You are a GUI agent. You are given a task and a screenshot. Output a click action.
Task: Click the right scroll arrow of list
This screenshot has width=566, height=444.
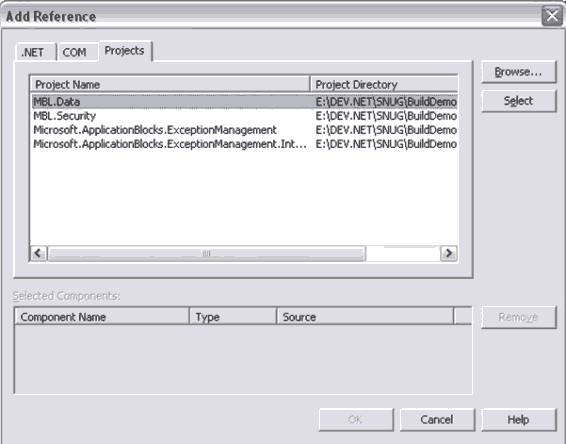point(449,253)
